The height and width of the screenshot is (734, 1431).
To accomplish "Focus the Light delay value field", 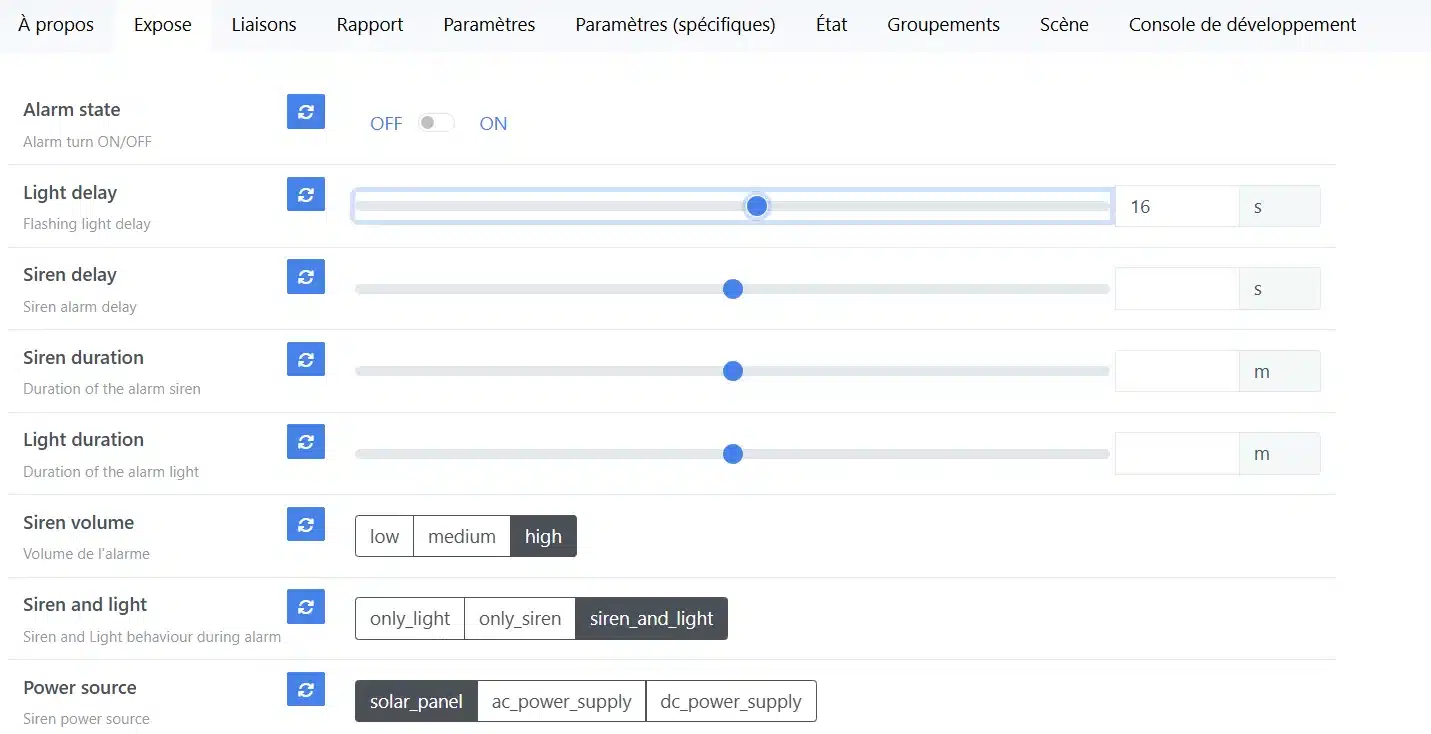I will 1176,207.
